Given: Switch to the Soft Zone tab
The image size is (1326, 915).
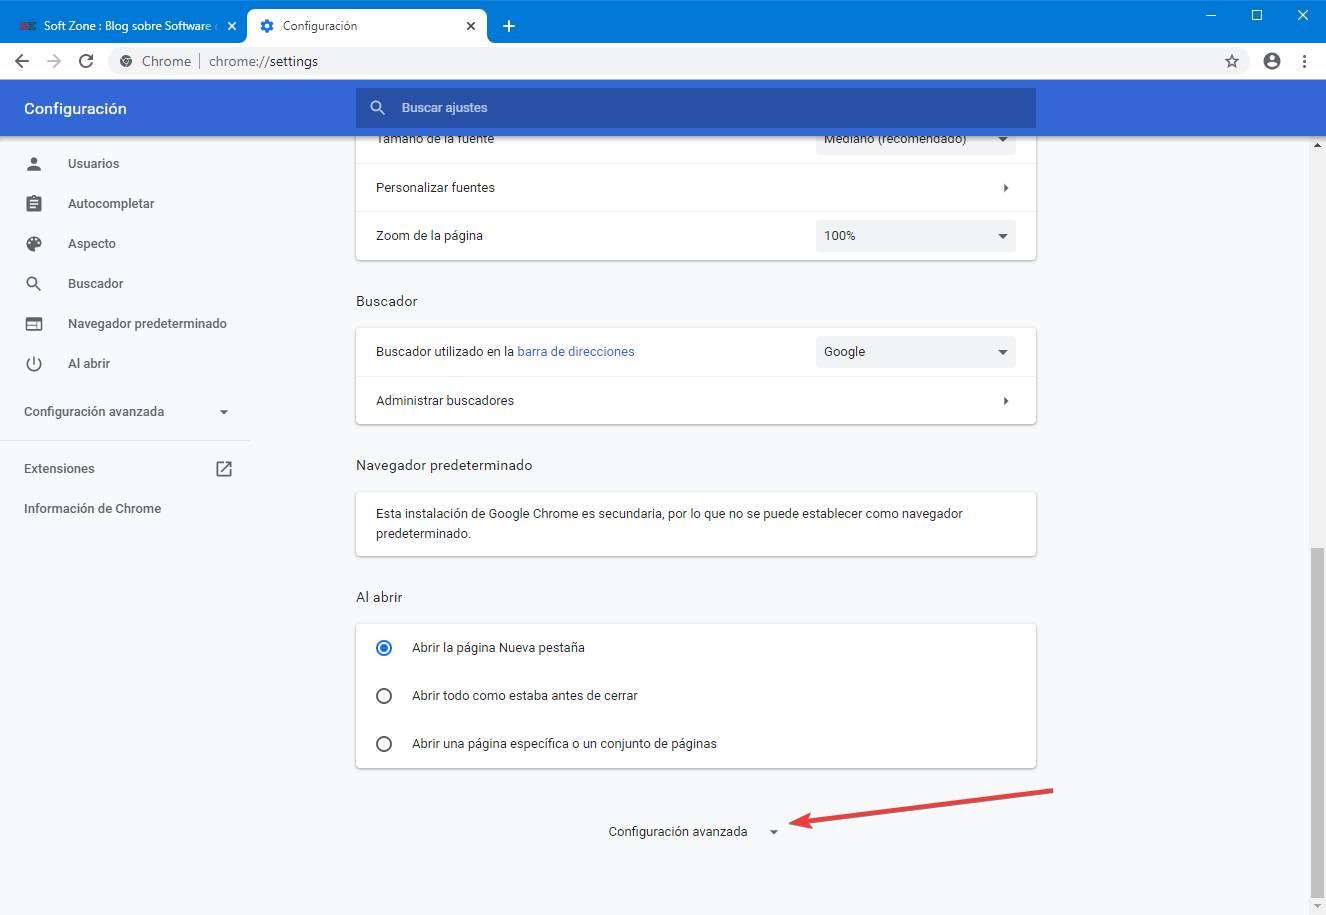Looking at the screenshot, I should pos(123,26).
